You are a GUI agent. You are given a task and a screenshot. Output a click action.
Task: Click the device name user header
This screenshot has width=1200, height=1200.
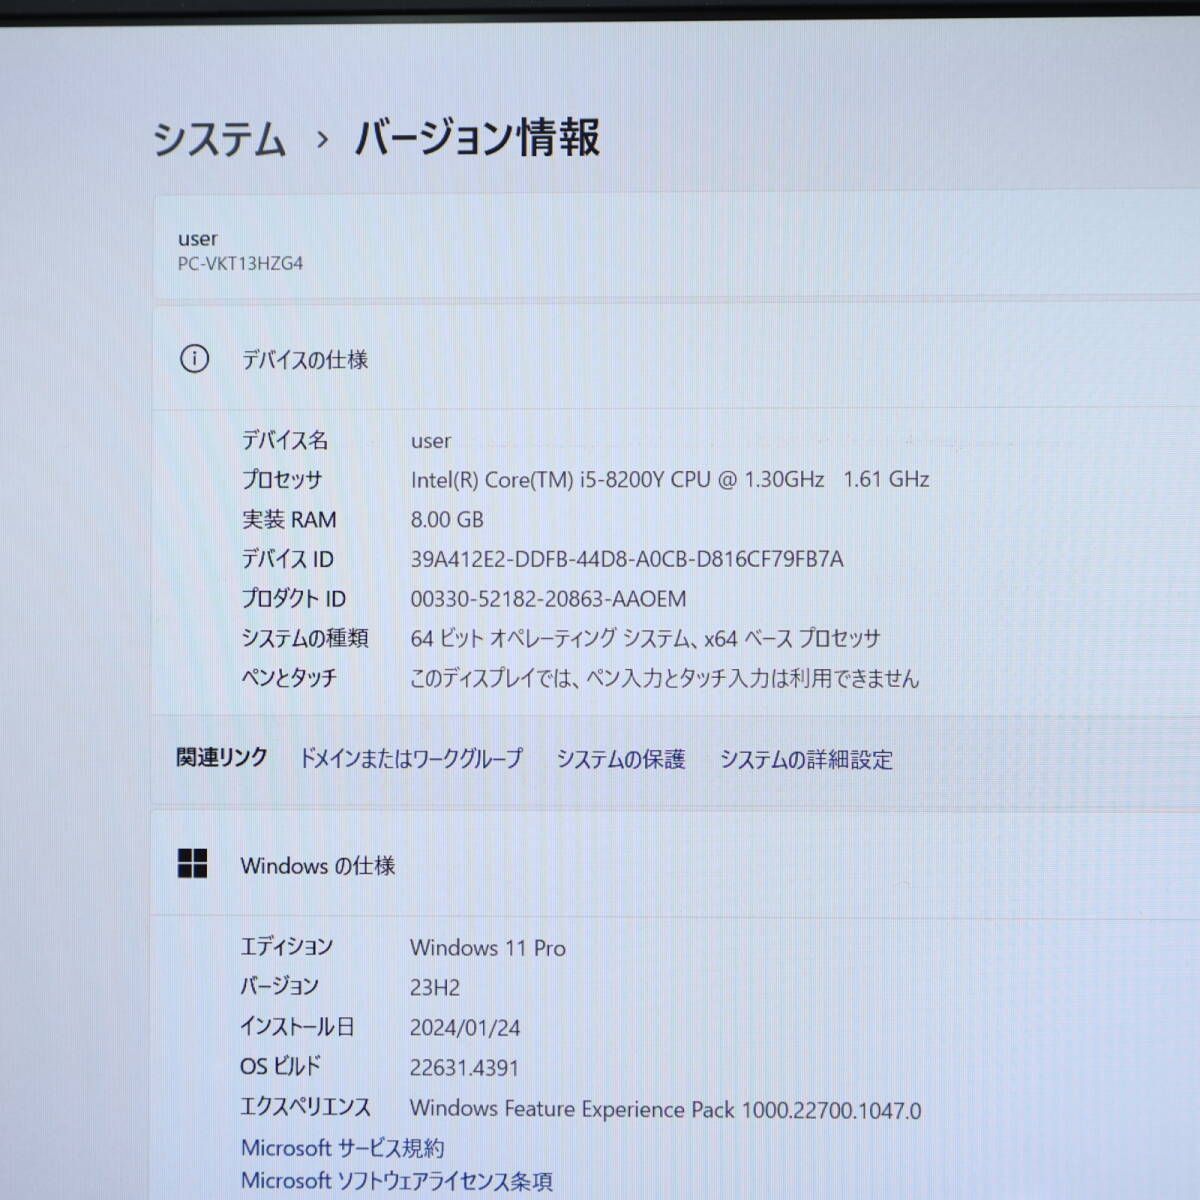(197, 238)
